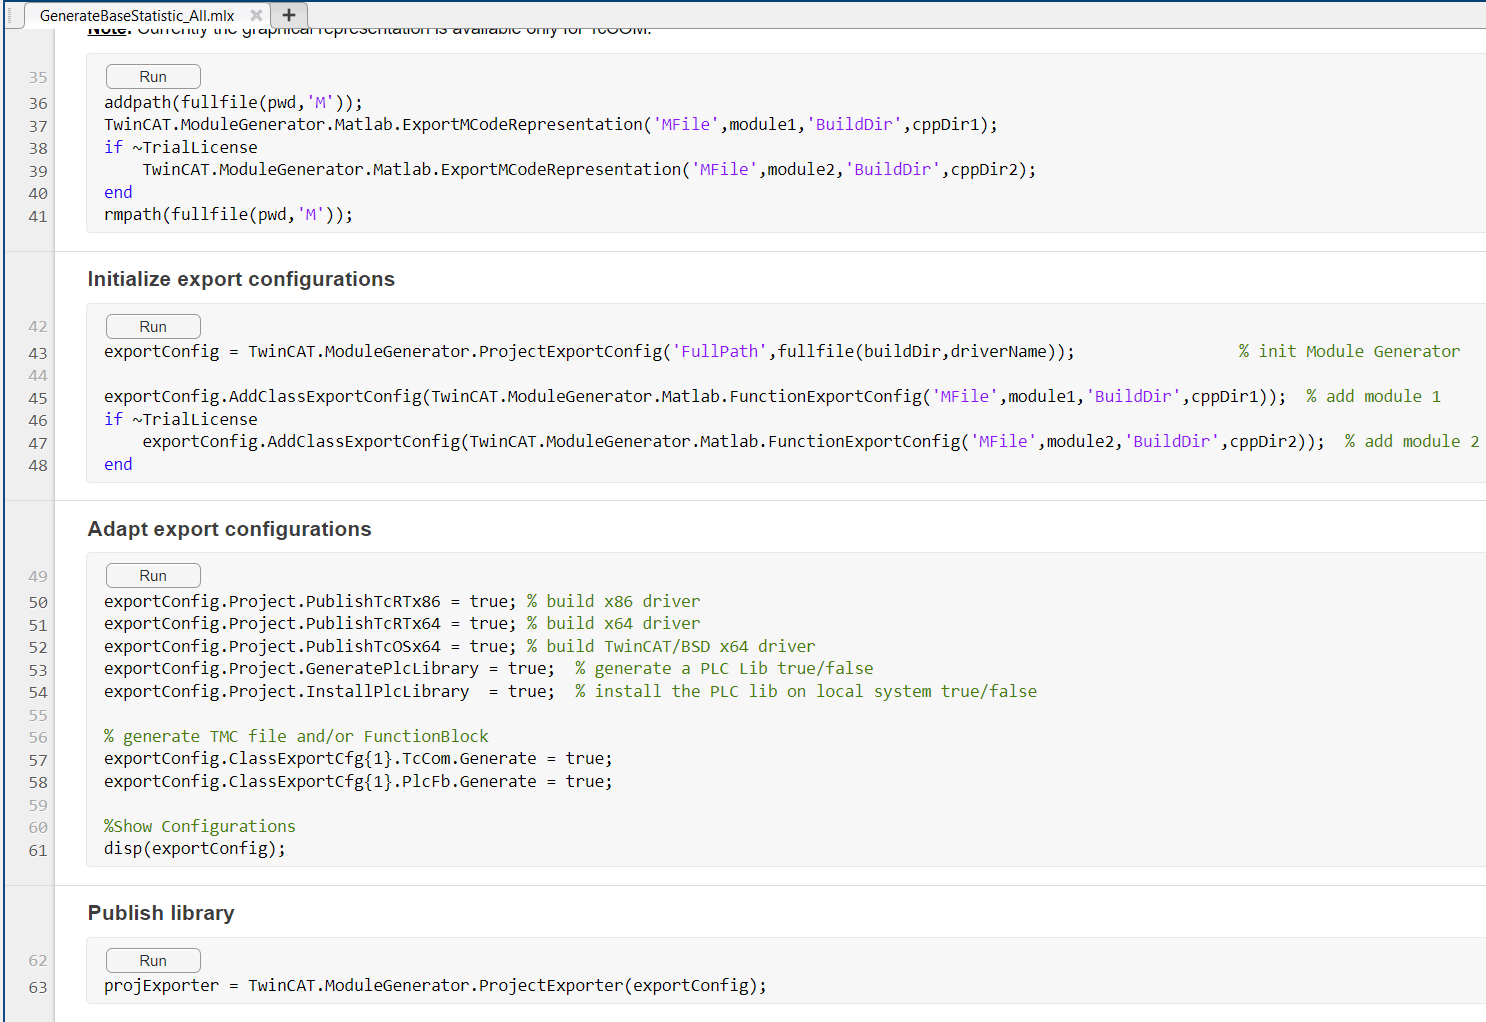Screen dimensions: 1486x1022
Task: Click '% generate TMC file and/or FunctionBlock' comment
Action: point(296,736)
